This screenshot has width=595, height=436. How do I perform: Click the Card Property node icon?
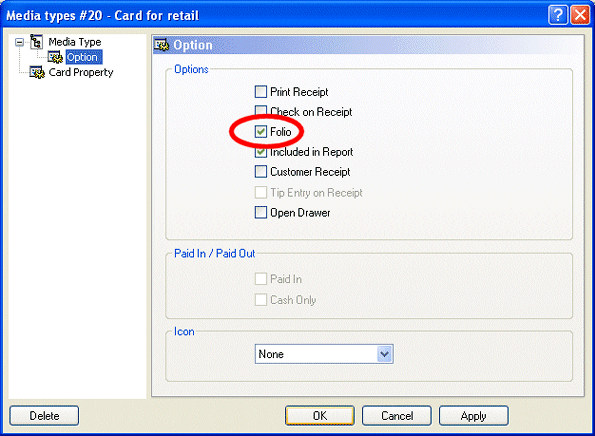(x=38, y=72)
